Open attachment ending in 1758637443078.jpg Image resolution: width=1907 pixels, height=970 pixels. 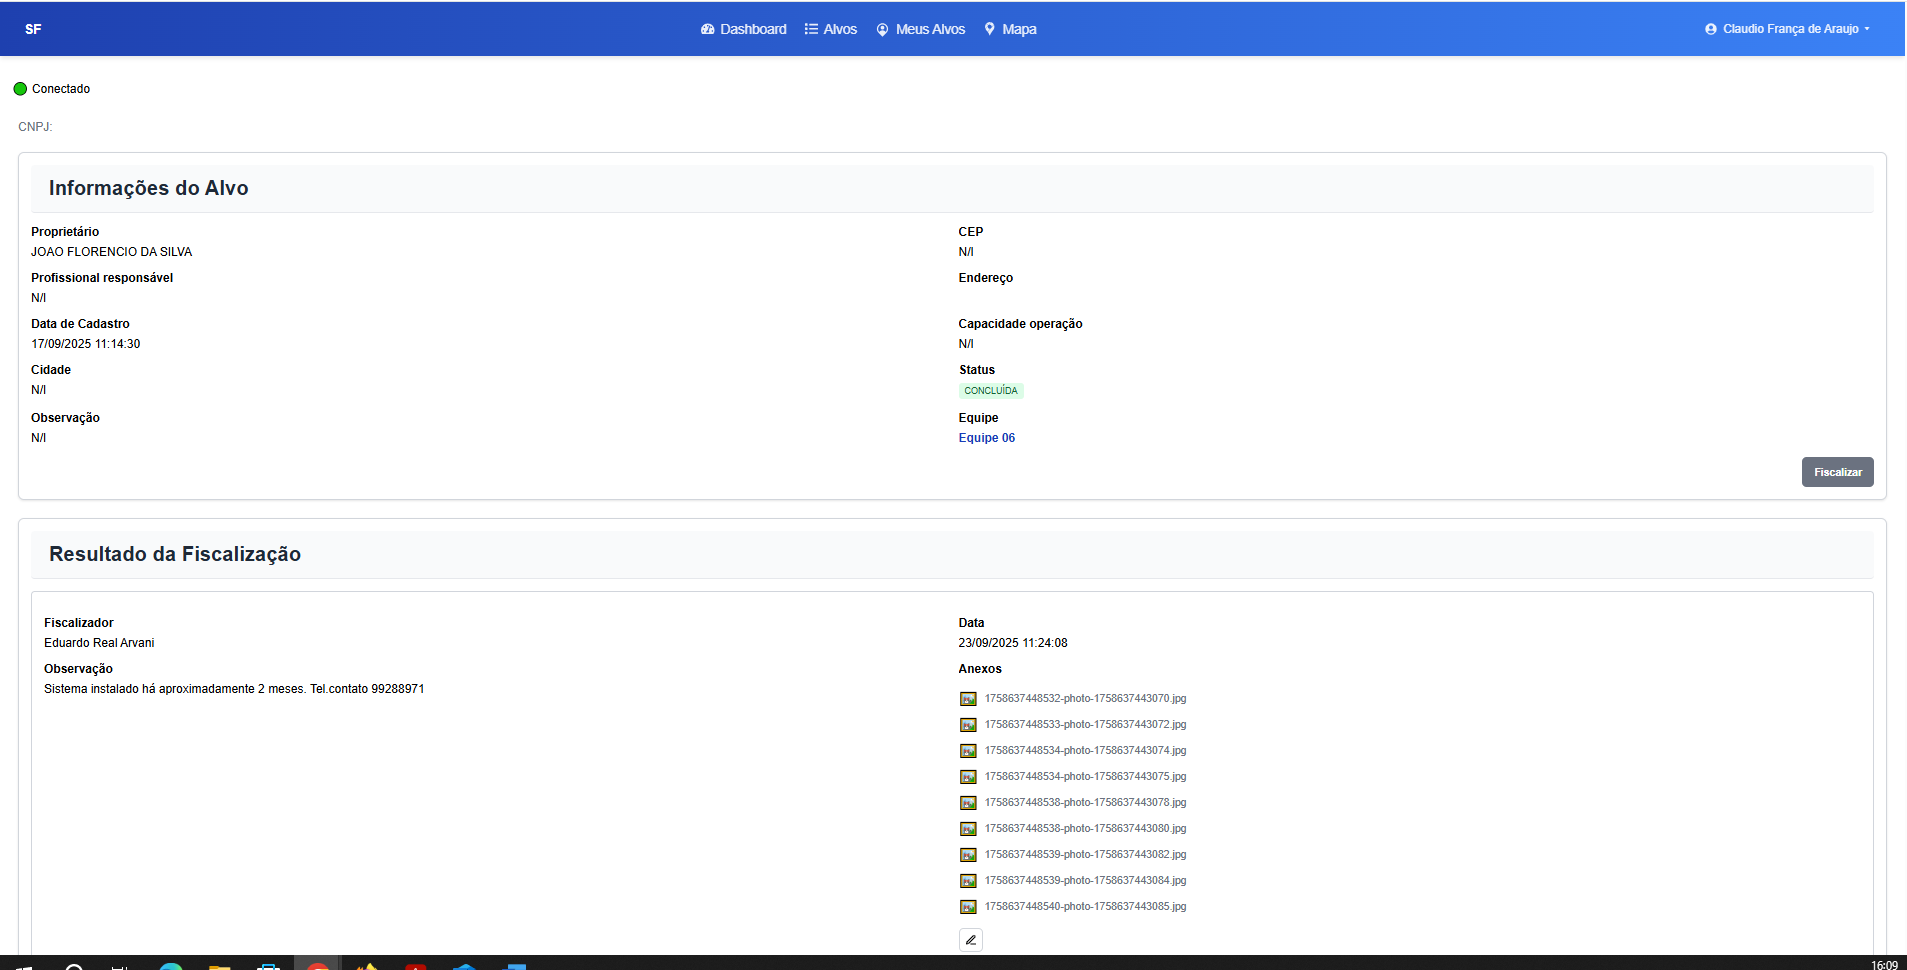click(x=1085, y=803)
